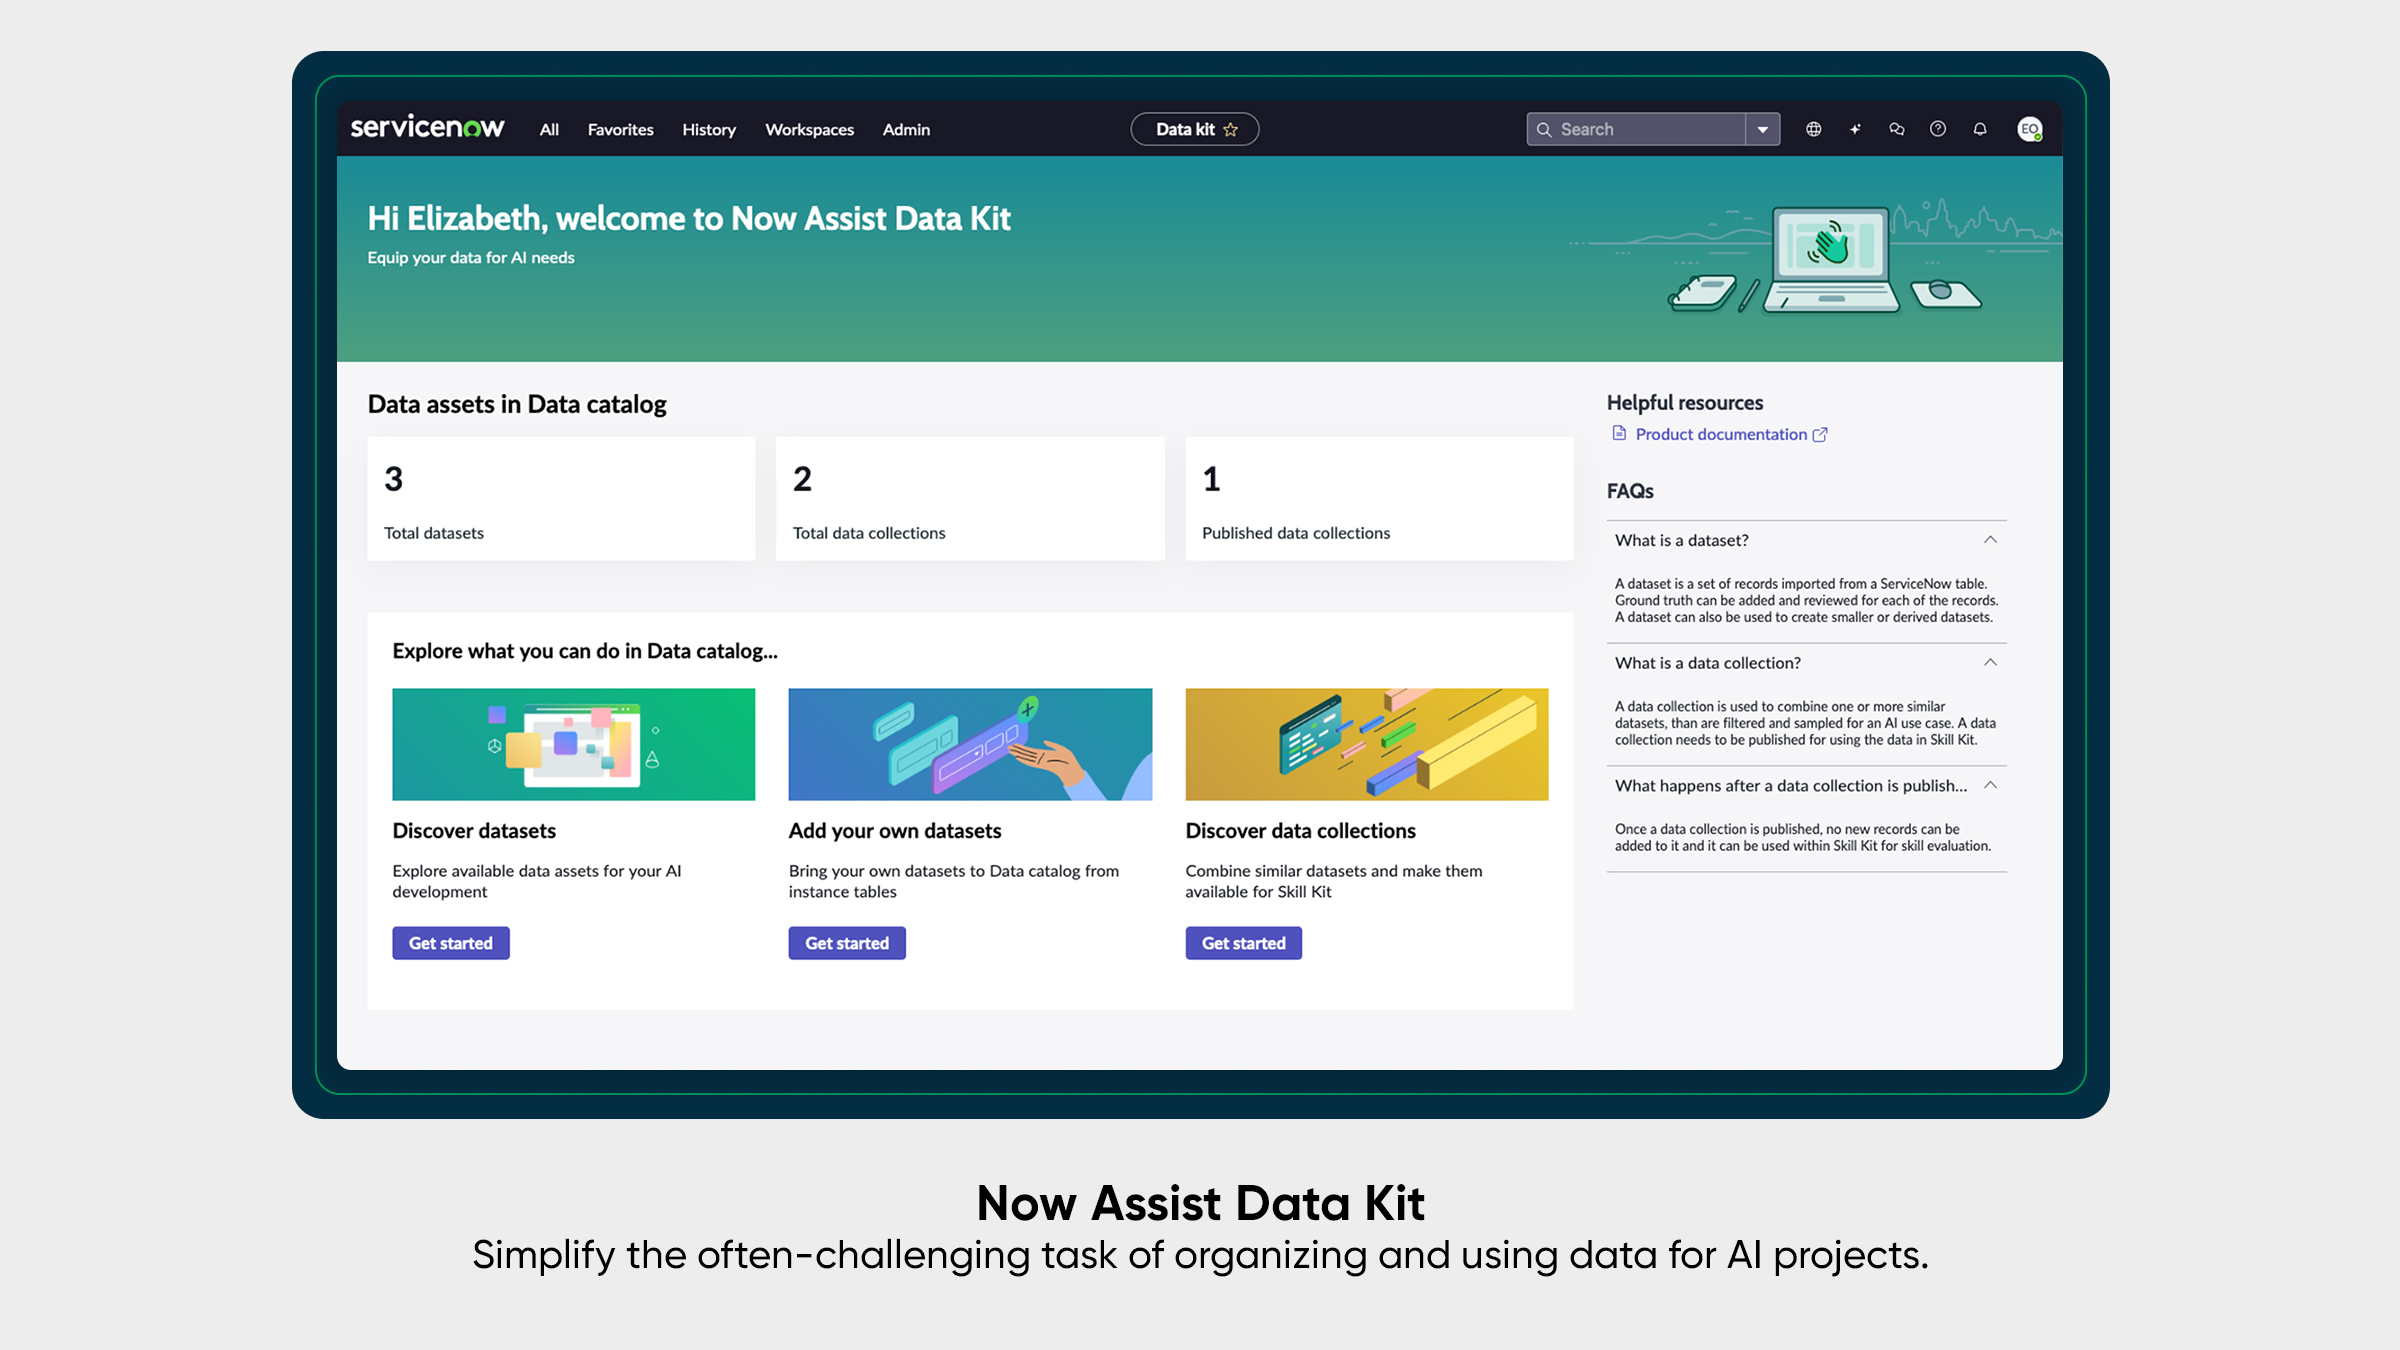The width and height of the screenshot is (2400, 1350).
Task: Open the notifications bell
Action: coord(1980,129)
